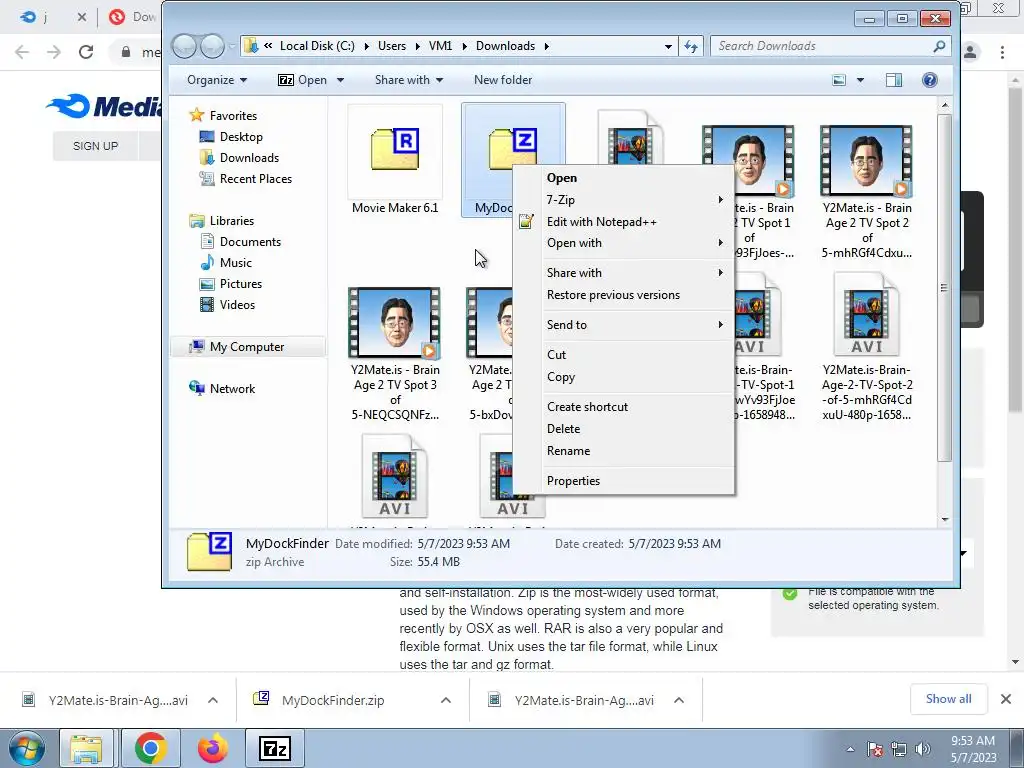Viewport: 1024px width, 768px height.
Task: Click MyDockFinder.zip in the downloads bar
Action: click(333, 700)
